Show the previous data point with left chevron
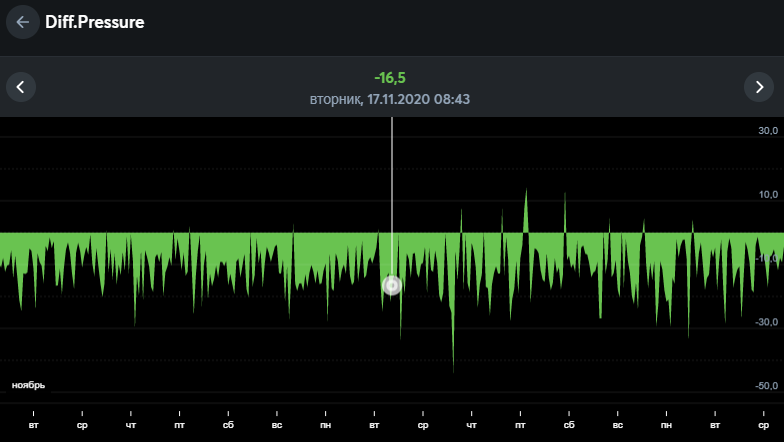Viewport: 784px width, 442px height. tap(20, 87)
